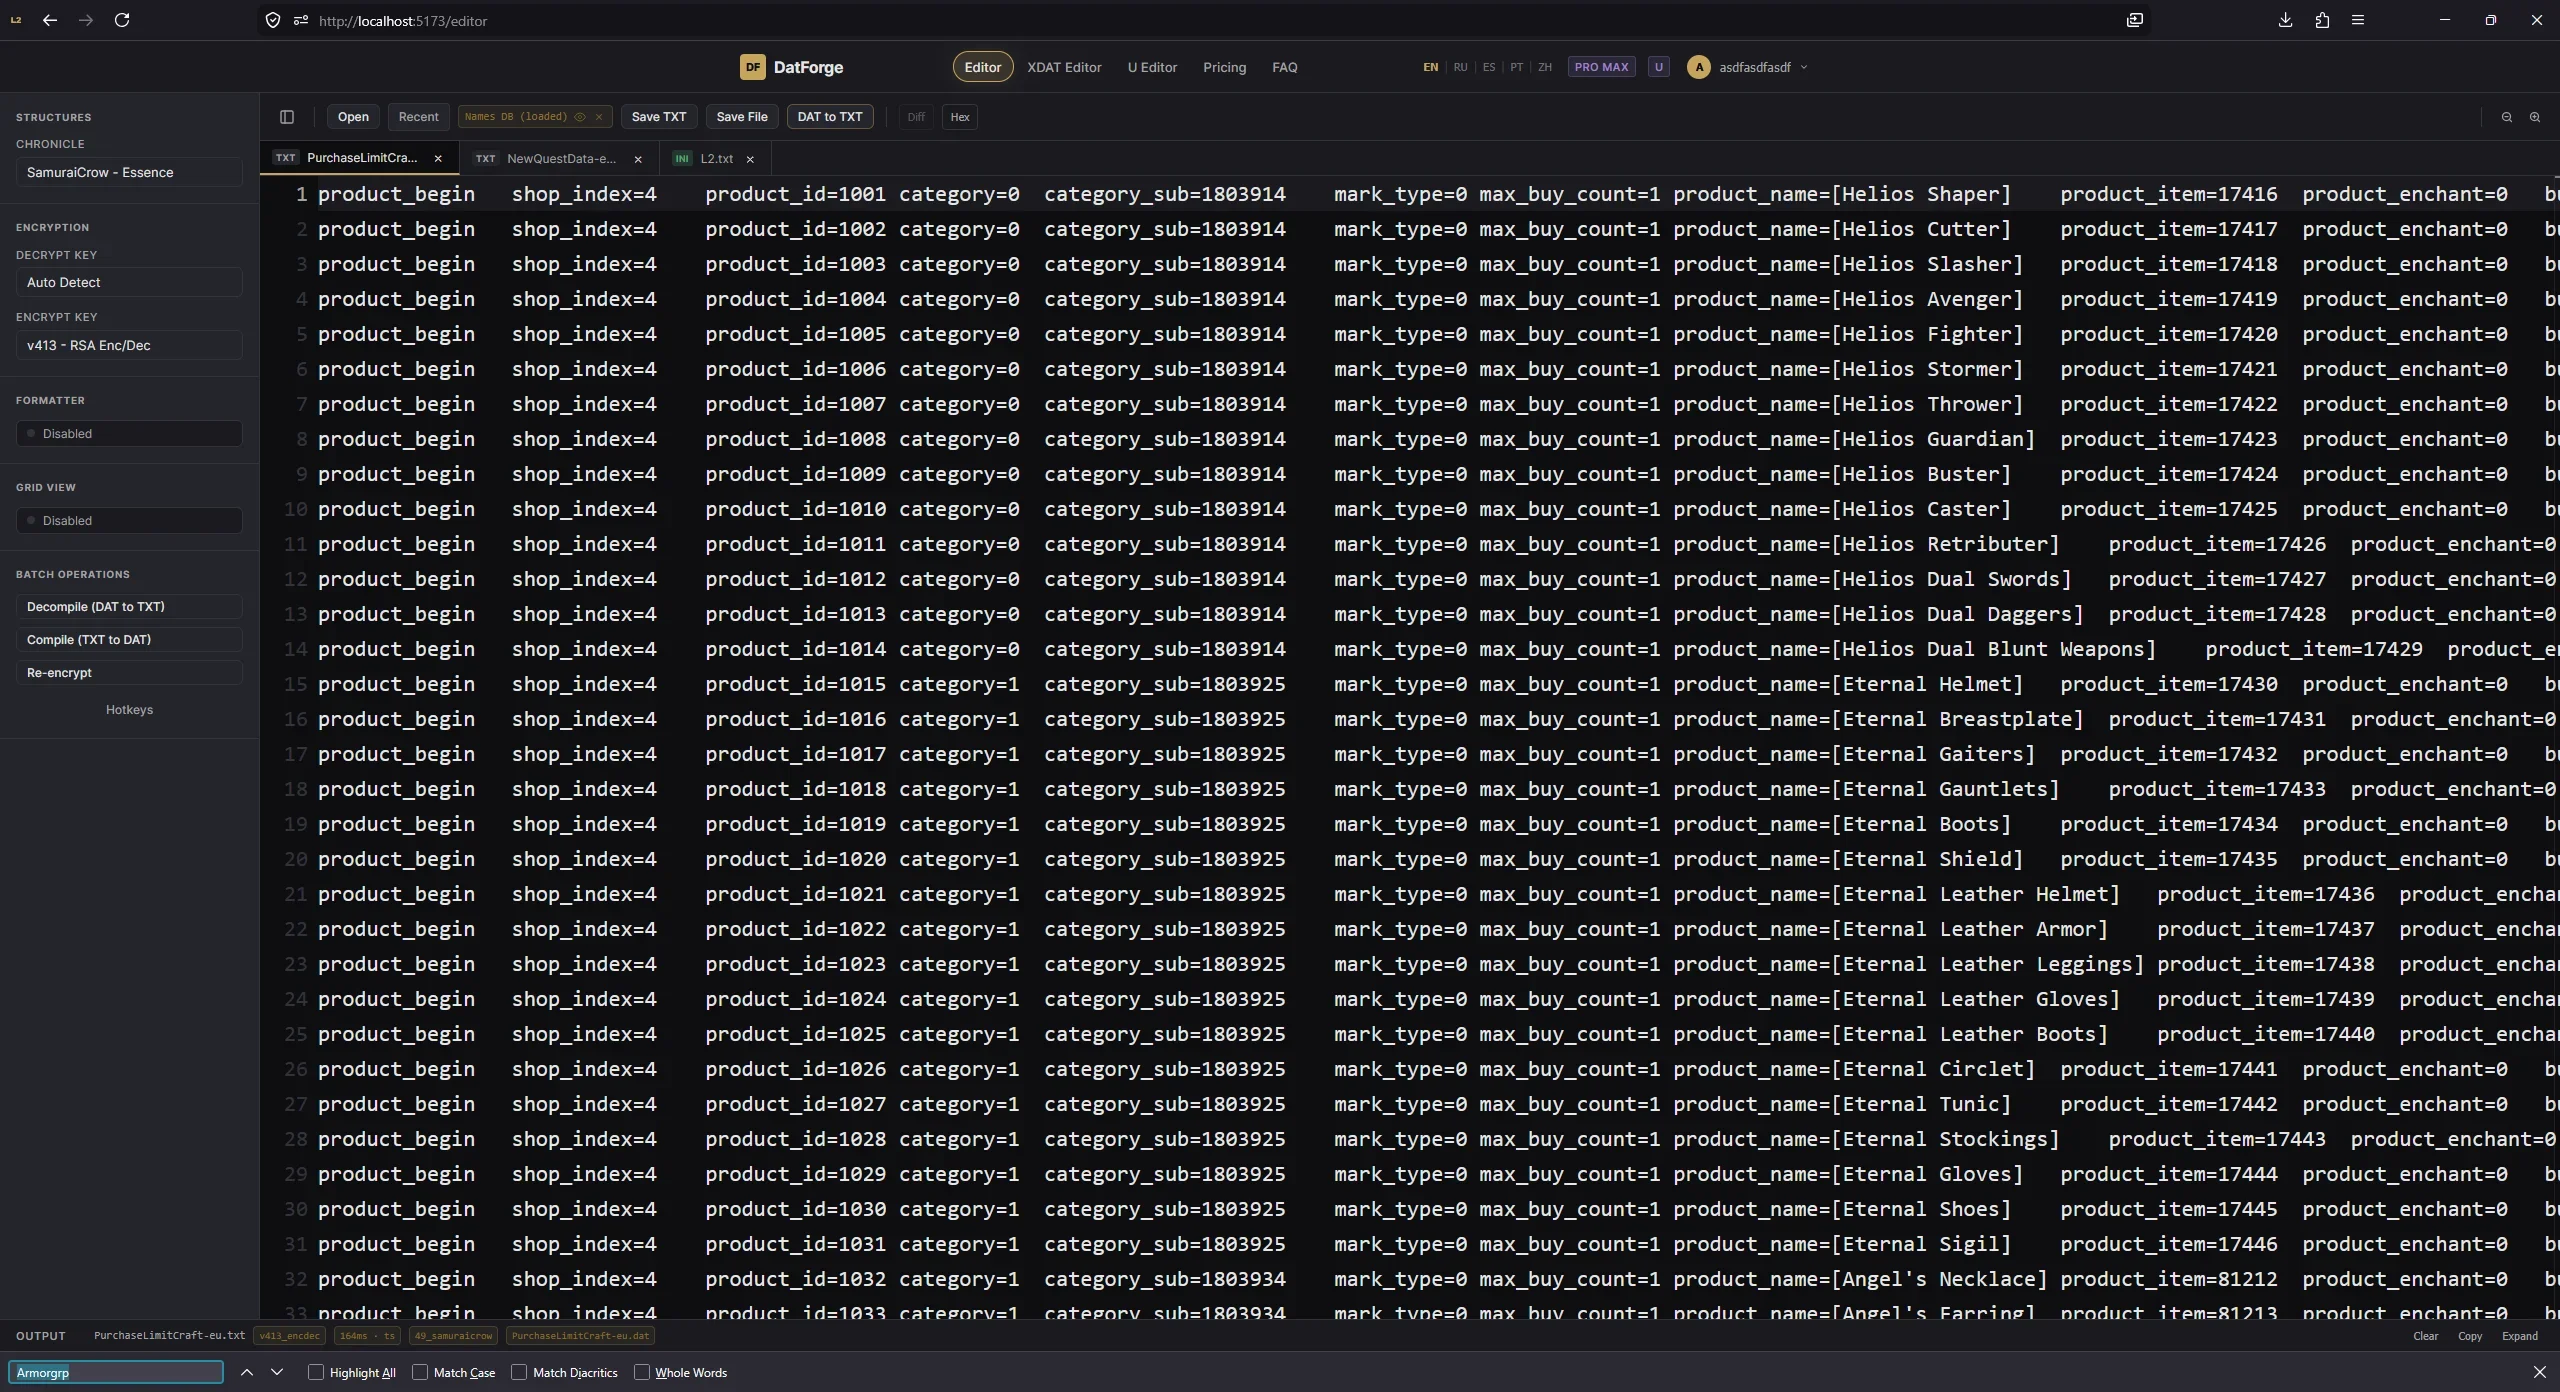Viewport: 2560px width, 1392px height.
Task: Toggle the Grid View Disabled switch
Action: click(x=129, y=520)
